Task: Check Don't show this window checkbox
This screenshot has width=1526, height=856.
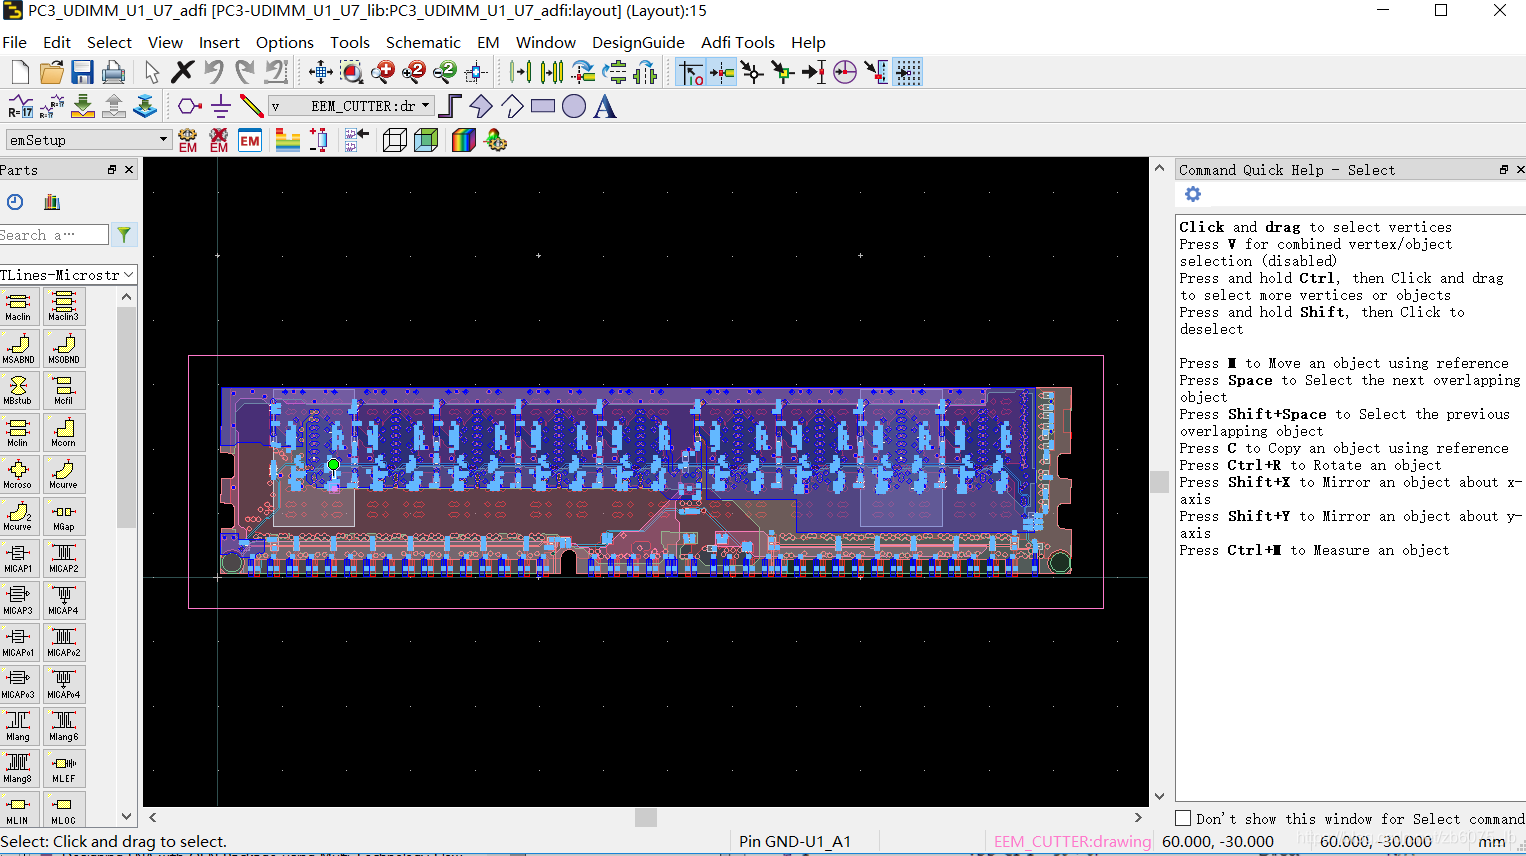Action: (x=1183, y=818)
